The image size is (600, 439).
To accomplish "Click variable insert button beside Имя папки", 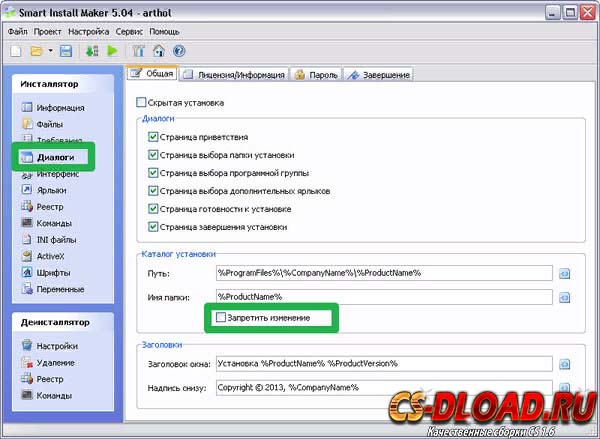I will [564, 297].
